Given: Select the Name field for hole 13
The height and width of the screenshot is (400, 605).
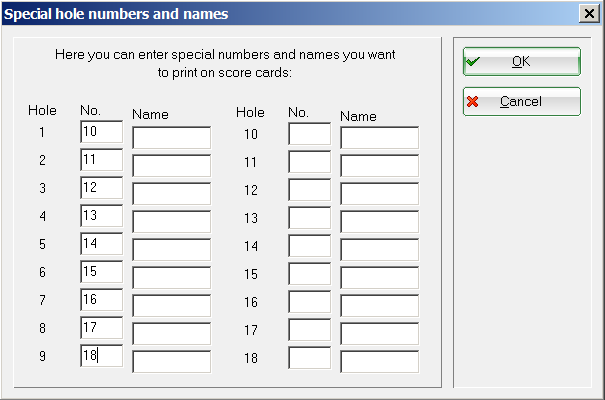Looking at the screenshot, I should point(379,222).
